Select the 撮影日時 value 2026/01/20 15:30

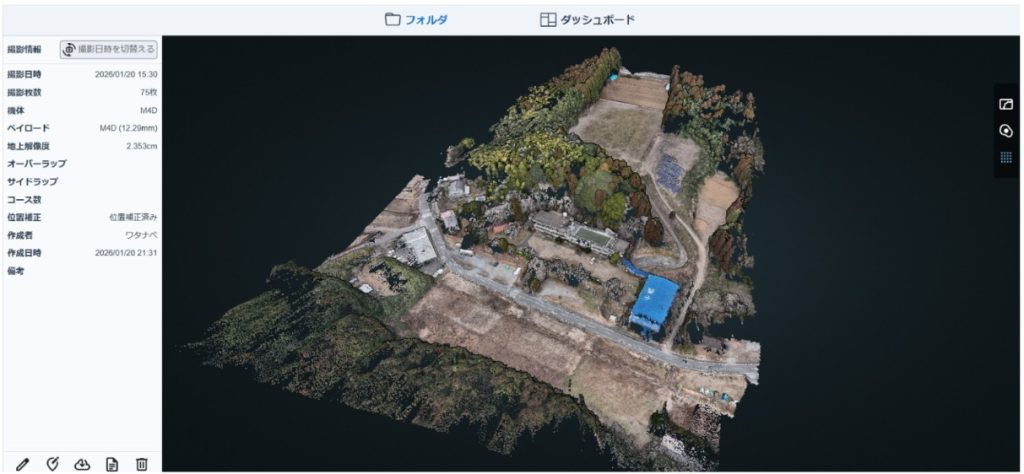click(x=126, y=74)
